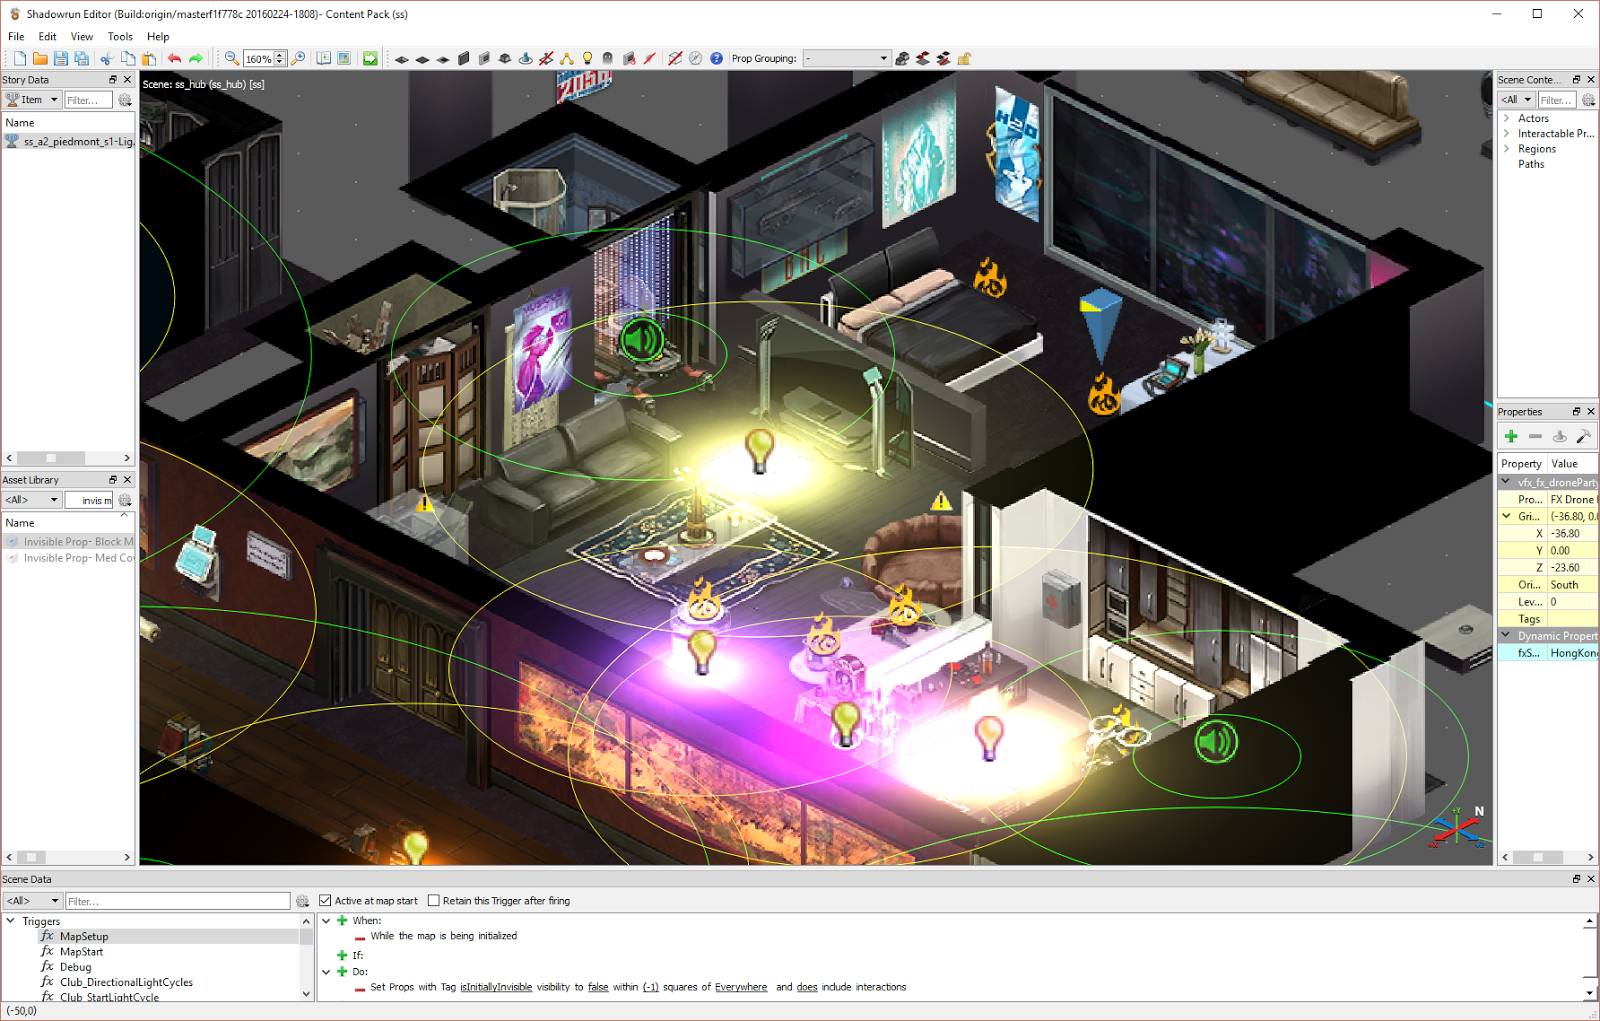Enable 'Retain this Trigger after firing'

(433, 901)
